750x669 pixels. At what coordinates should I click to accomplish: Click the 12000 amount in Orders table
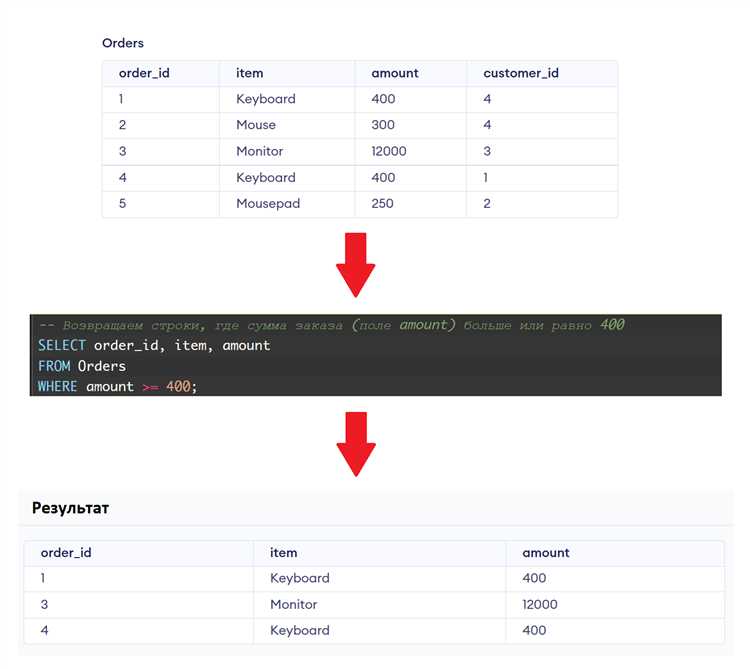coord(390,151)
